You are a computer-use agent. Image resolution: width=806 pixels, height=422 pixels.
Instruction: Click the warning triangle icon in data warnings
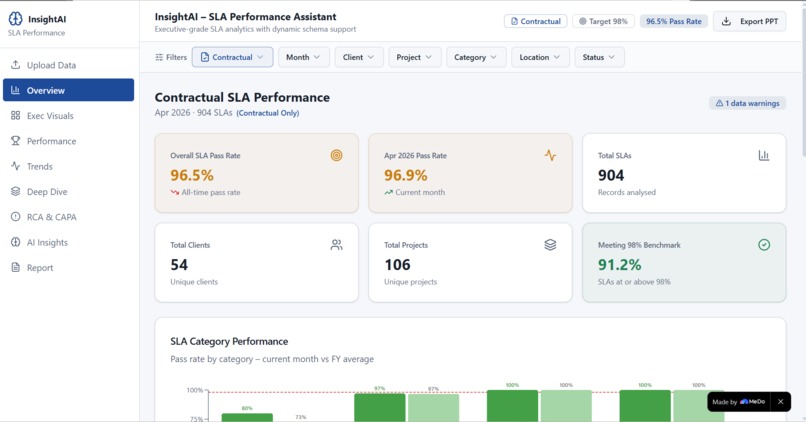pos(719,103)
